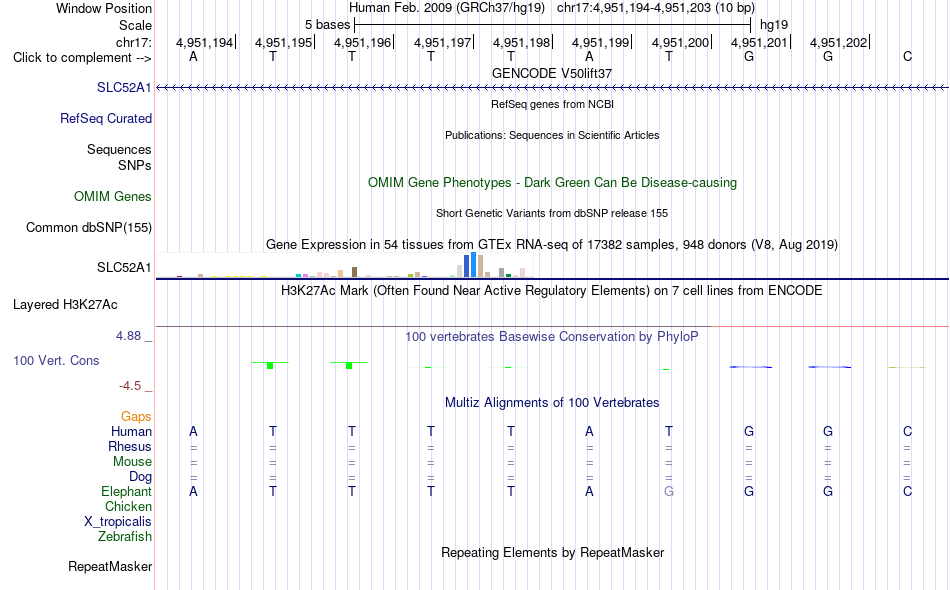This screenshot has width=950, height=590.
Task: Click the X_tropicalis species label
Action: (118, 522)
